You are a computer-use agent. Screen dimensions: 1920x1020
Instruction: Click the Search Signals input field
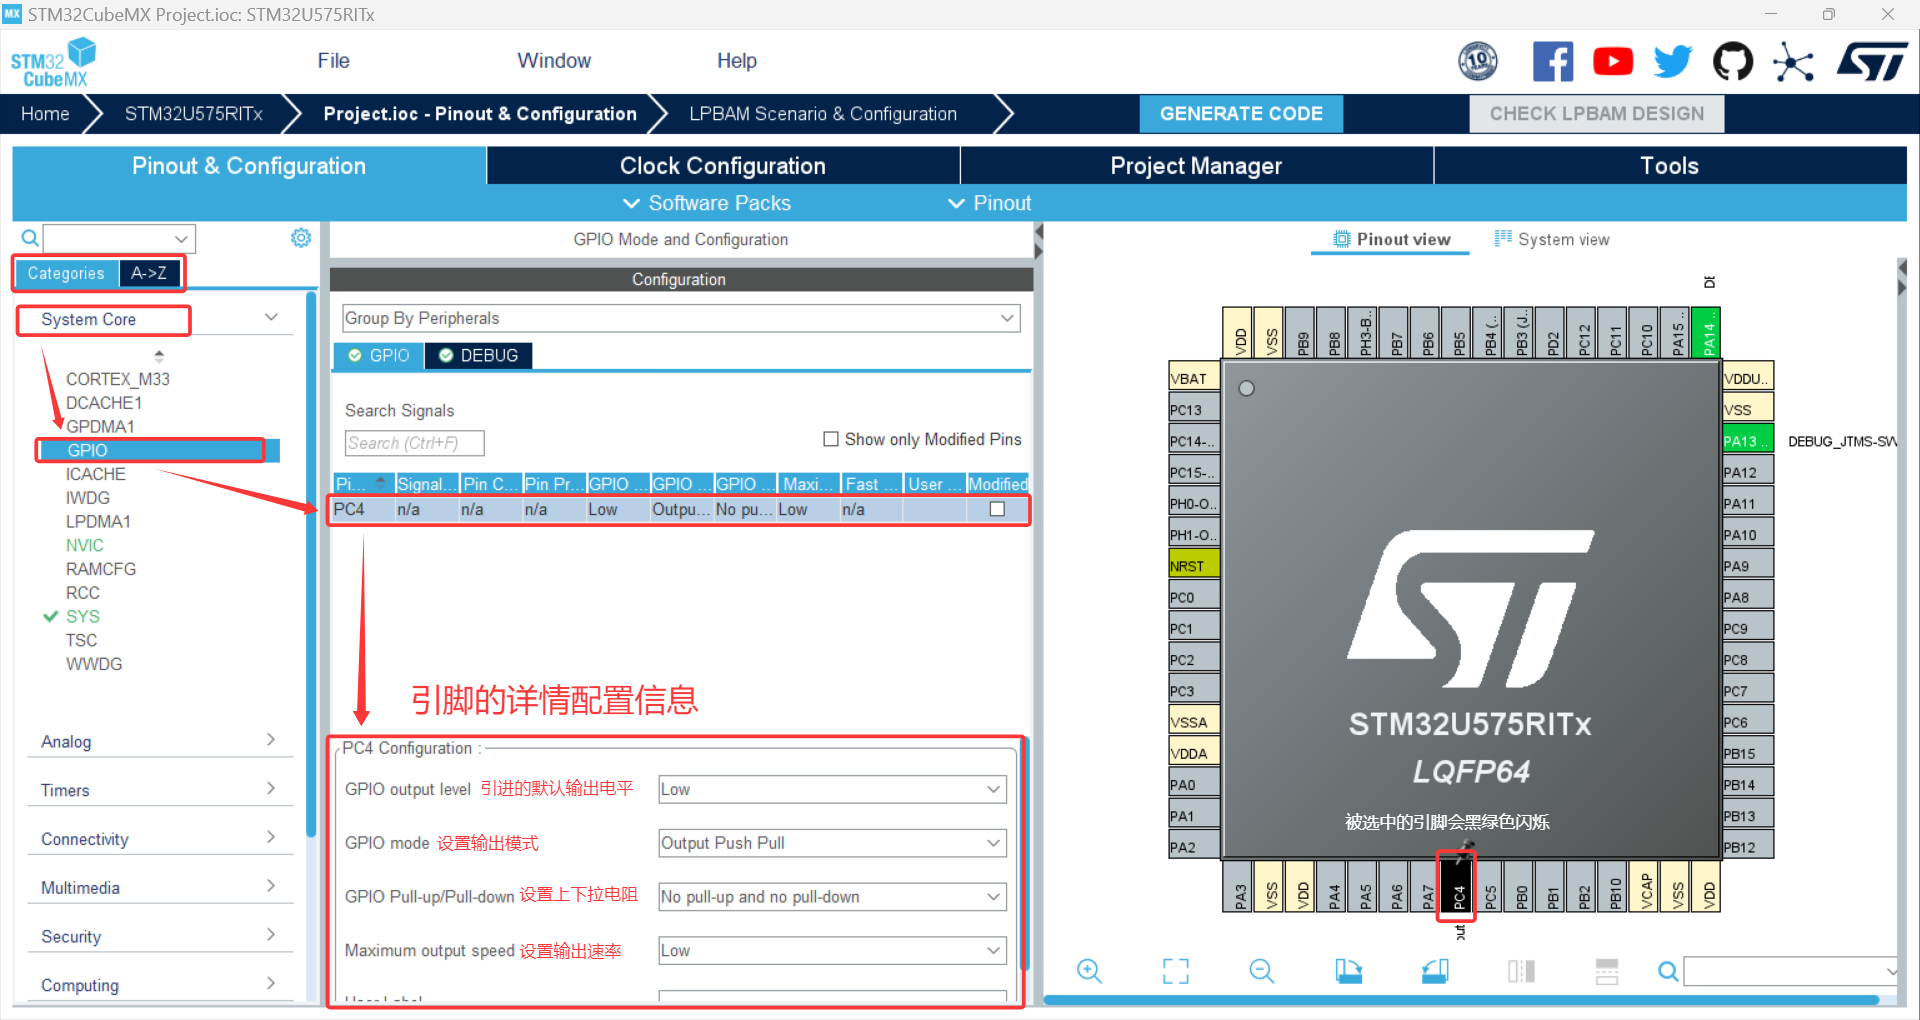pyautogui.click(x=415, y=443)
